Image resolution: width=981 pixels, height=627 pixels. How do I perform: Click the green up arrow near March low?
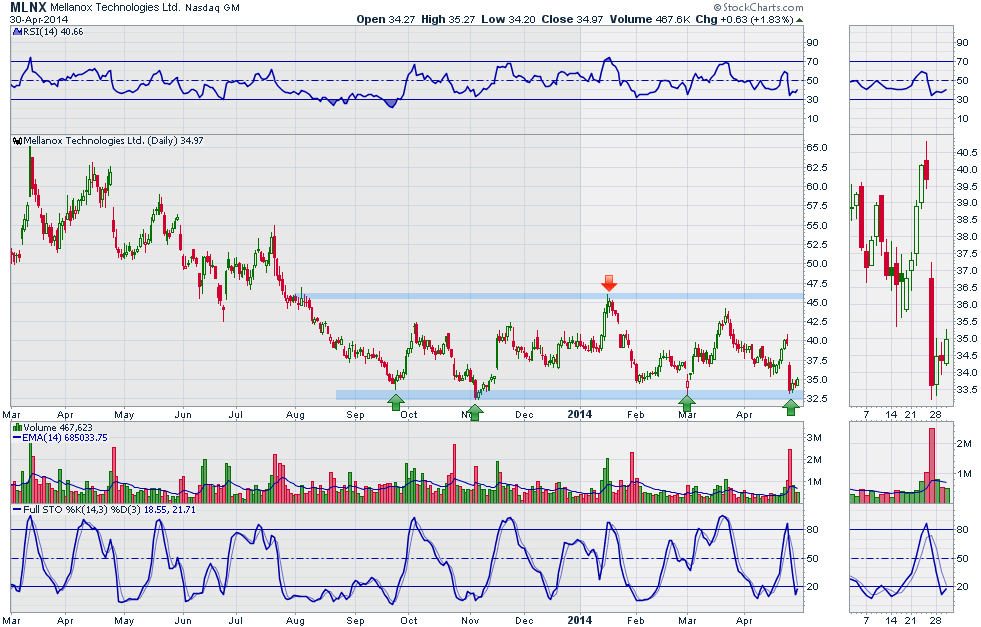coord(687,402)
